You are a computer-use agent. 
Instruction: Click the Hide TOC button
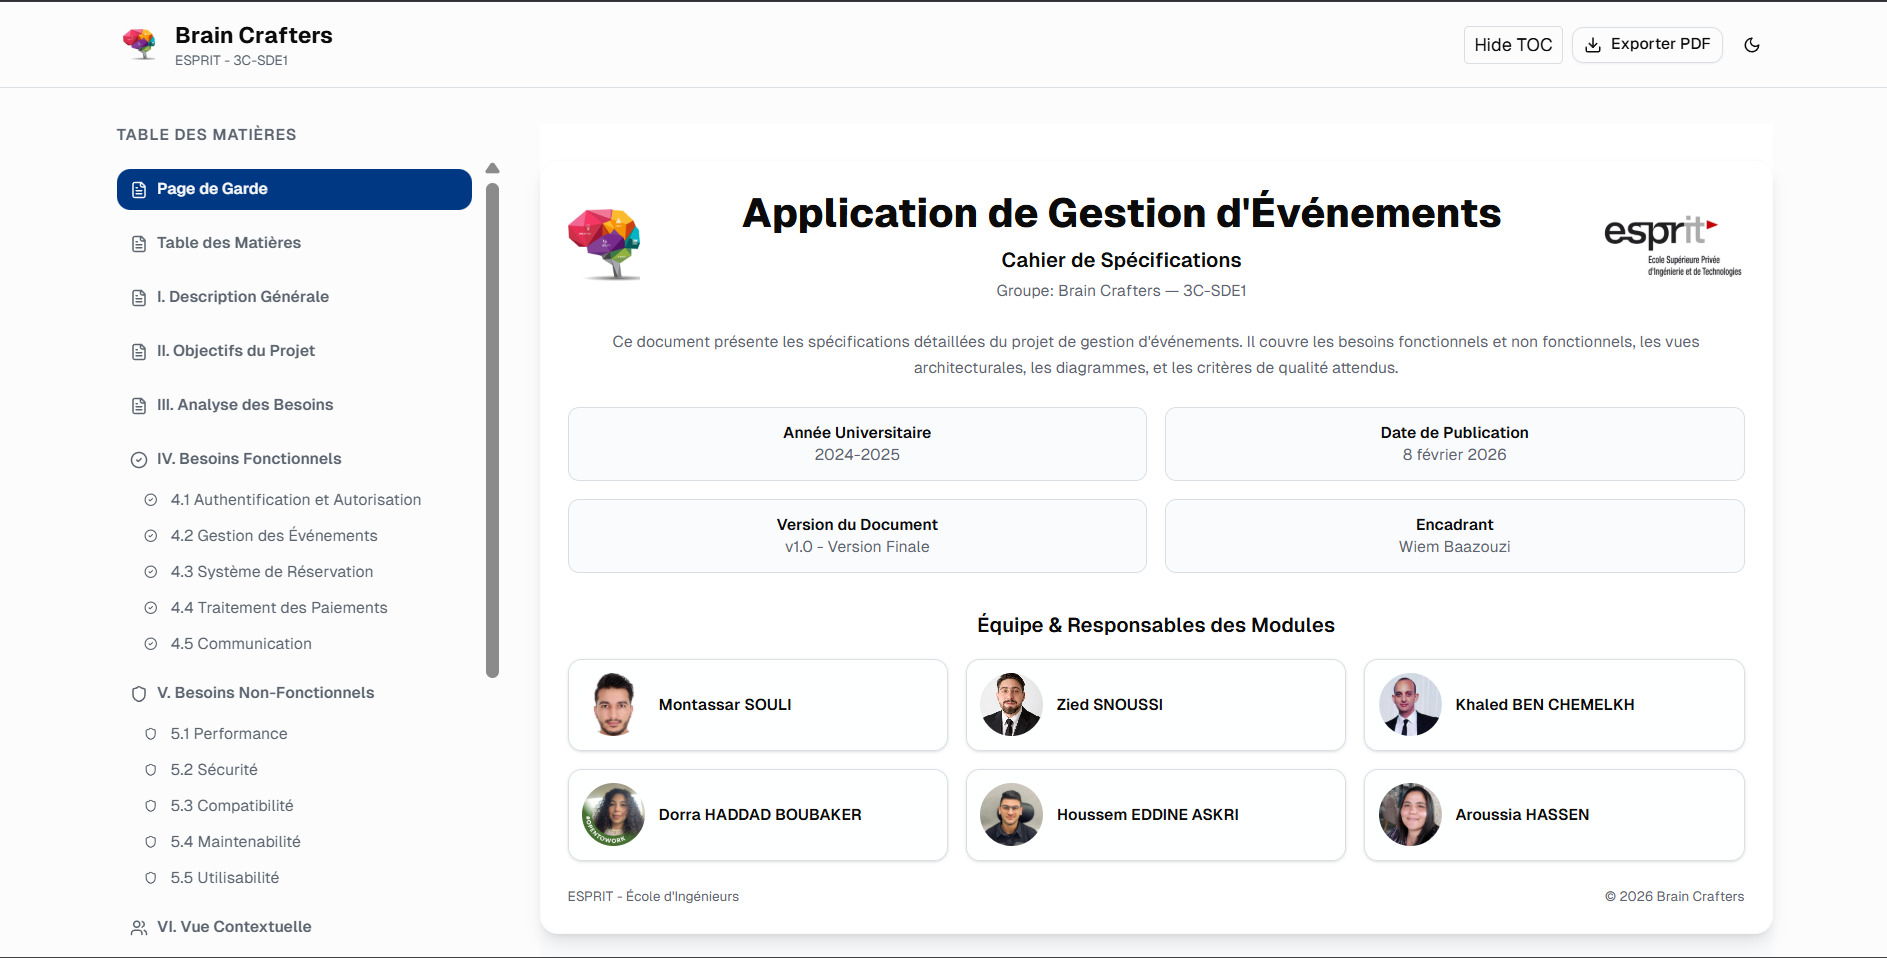[x=1512, y=45]
